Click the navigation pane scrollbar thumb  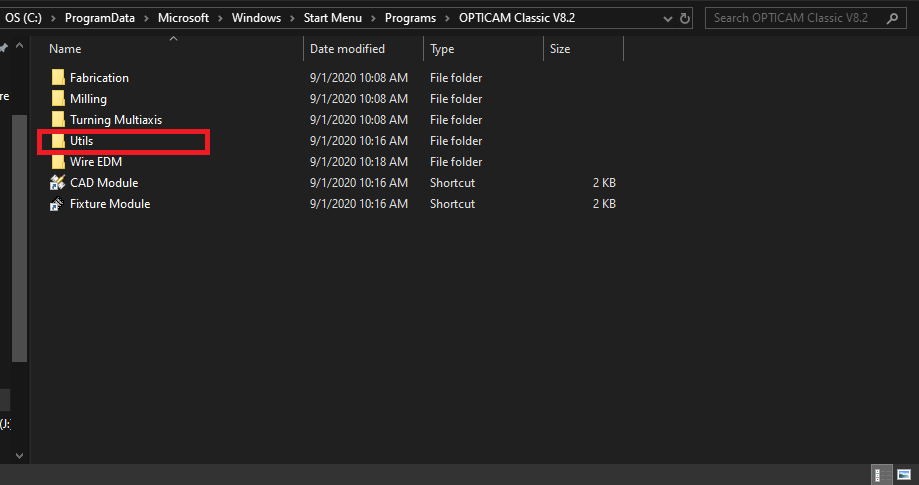click(19, 238)
